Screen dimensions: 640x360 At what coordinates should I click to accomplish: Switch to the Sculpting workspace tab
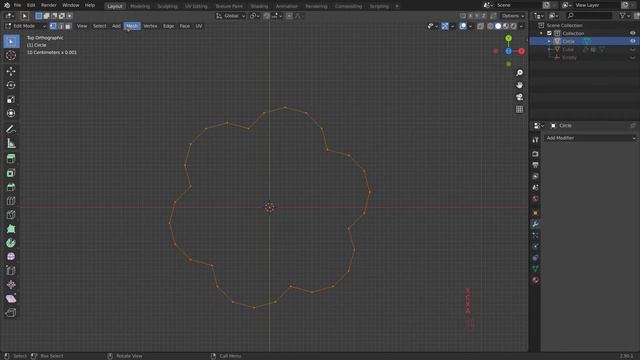point(167,6)
